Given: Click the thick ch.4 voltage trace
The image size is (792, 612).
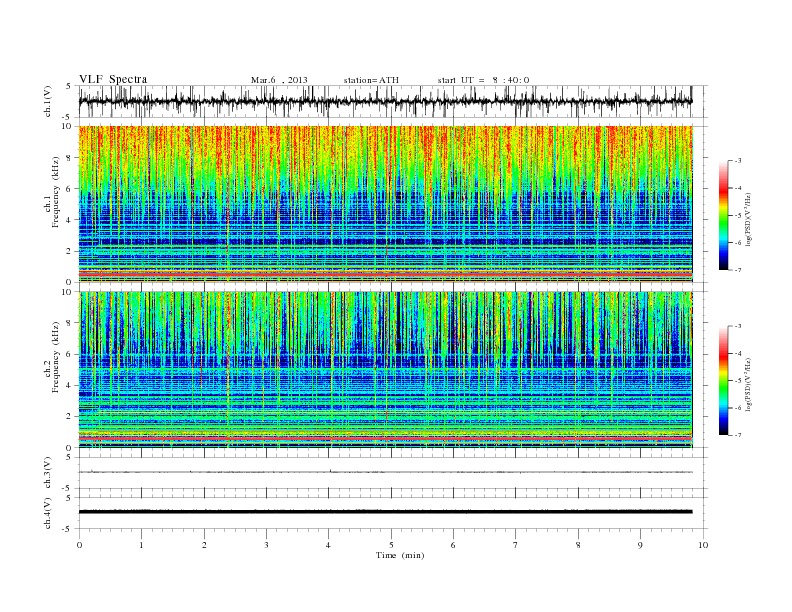Looking at the screenshot, I should [385, 512].
